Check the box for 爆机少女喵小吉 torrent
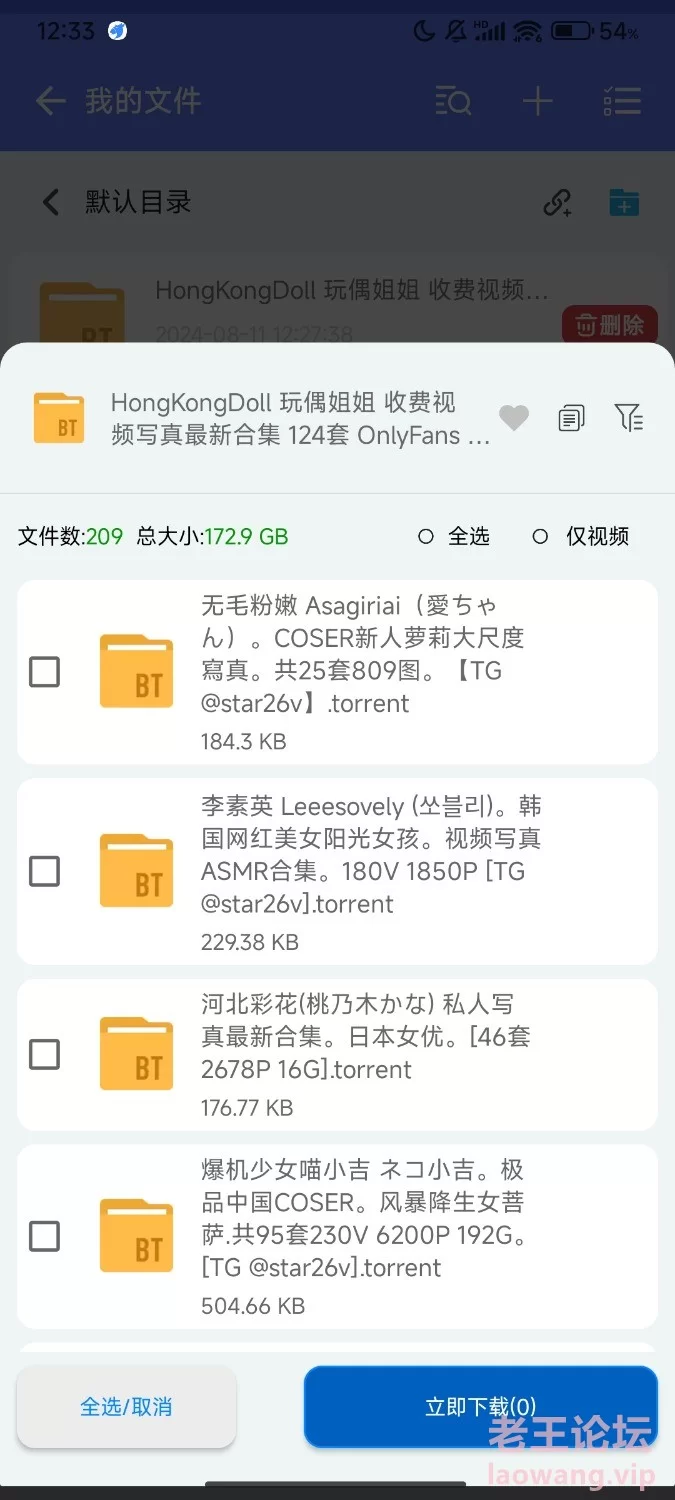 click(44, 1237)
